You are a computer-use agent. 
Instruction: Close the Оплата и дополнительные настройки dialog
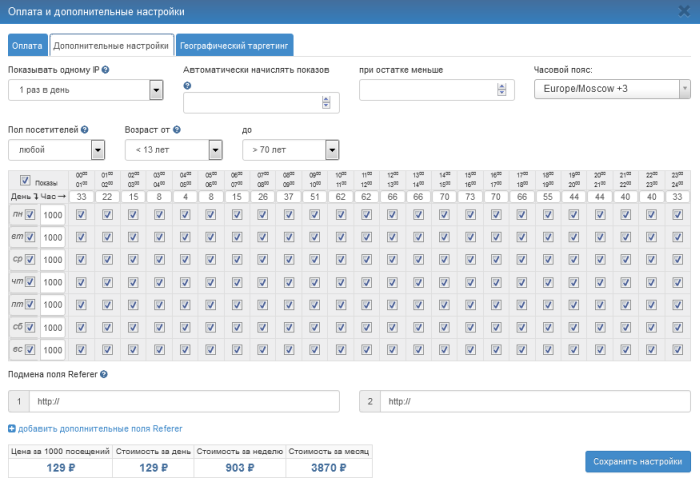pos(682,11)
